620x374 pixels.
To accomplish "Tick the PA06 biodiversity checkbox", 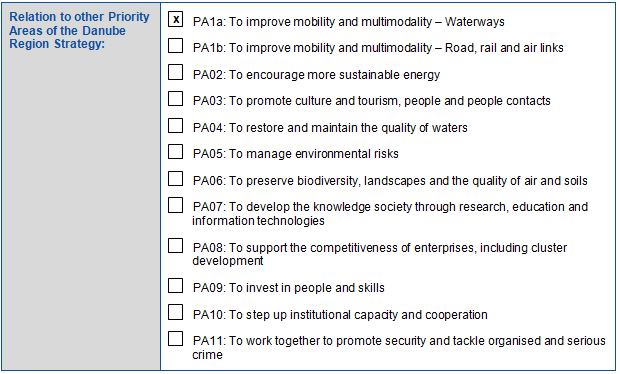I will [176, 178].
